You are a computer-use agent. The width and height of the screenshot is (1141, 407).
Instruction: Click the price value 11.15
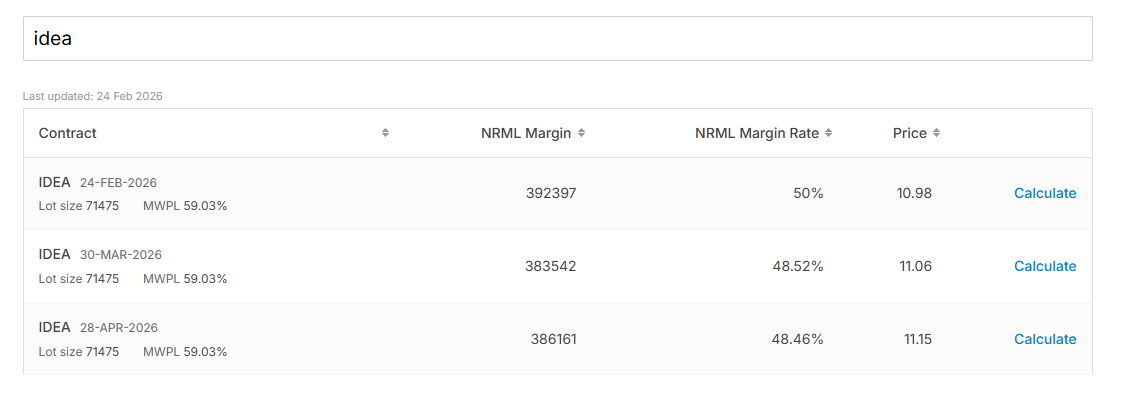coord(917,339)
